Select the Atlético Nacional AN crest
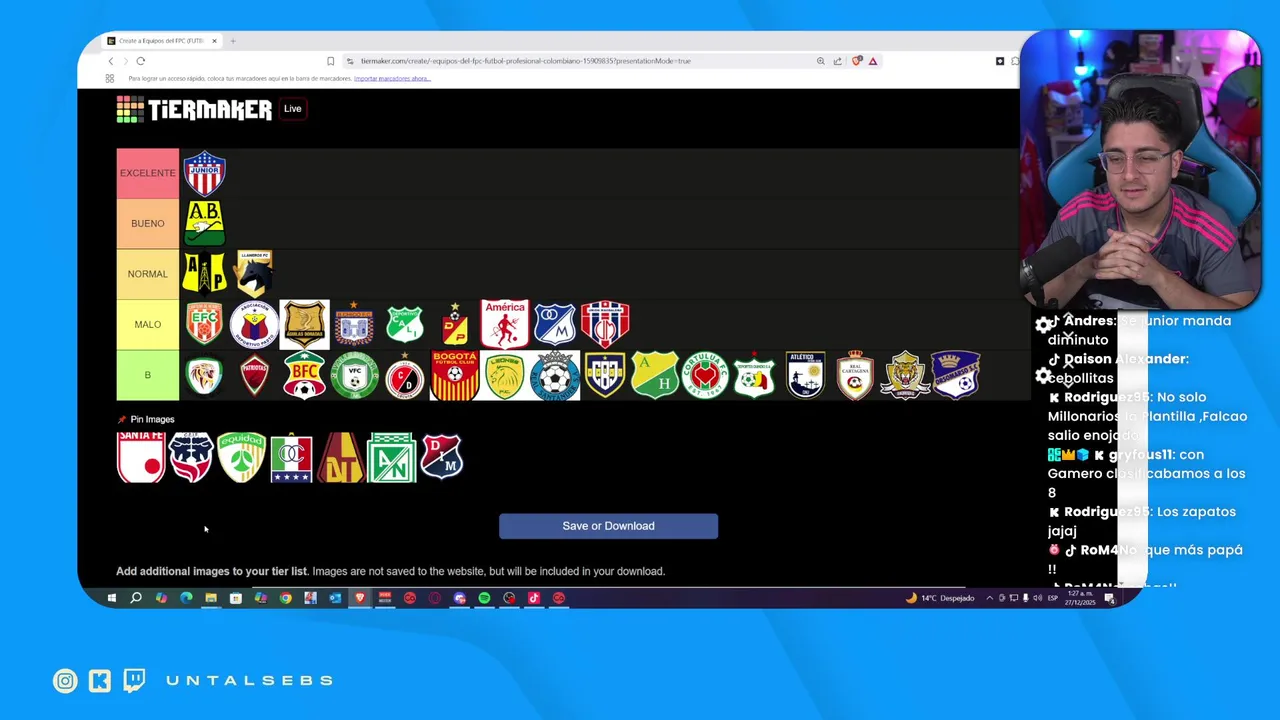Image resolution: width=1280 pixels, height=720 pixels. click(x=391, y=457)
